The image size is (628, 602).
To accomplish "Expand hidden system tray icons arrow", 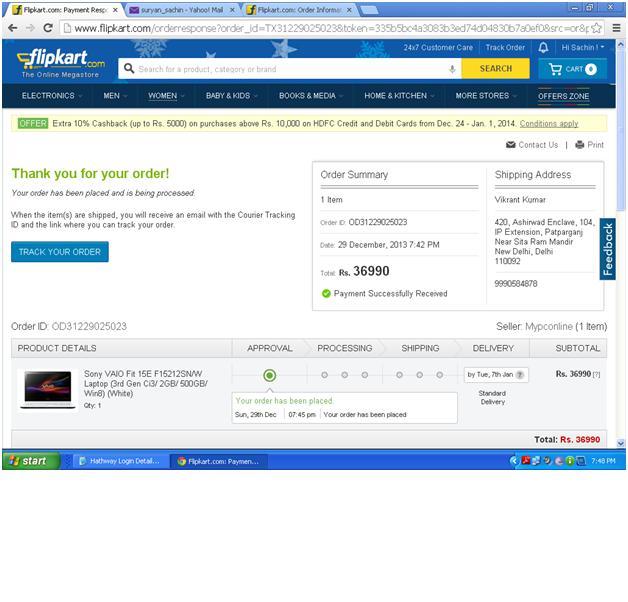I will click(514, 461).
